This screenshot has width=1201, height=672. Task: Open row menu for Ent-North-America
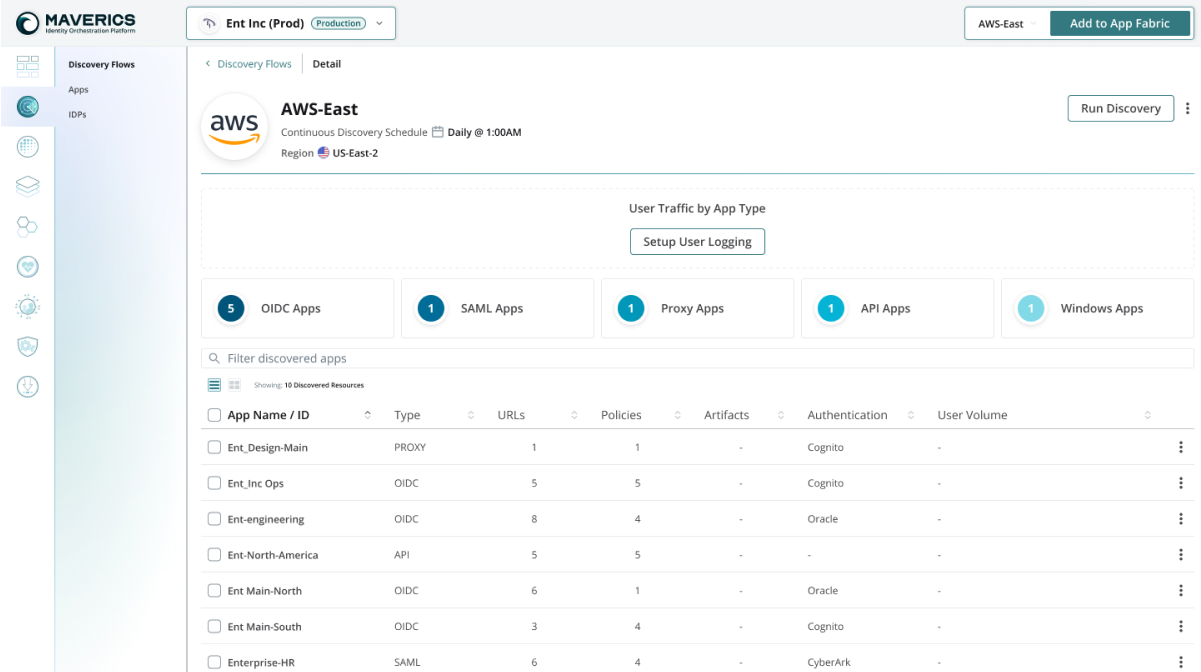pyautogui.click(x=1181, y=555)
